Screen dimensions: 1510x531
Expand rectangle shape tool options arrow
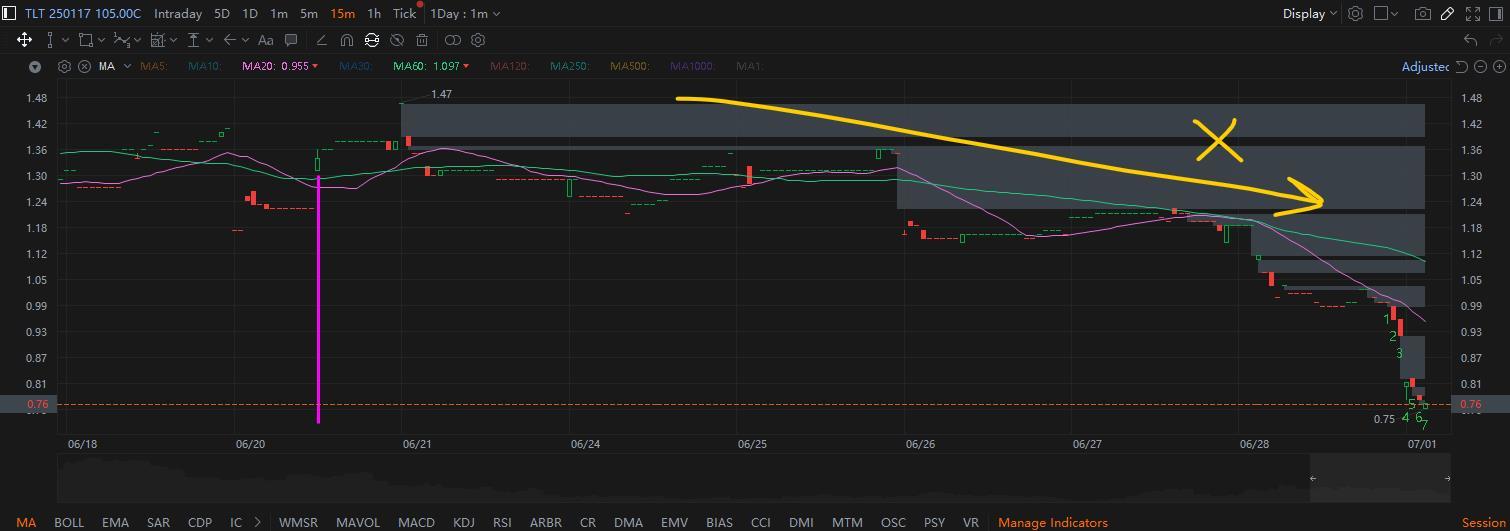coord(102,40)
